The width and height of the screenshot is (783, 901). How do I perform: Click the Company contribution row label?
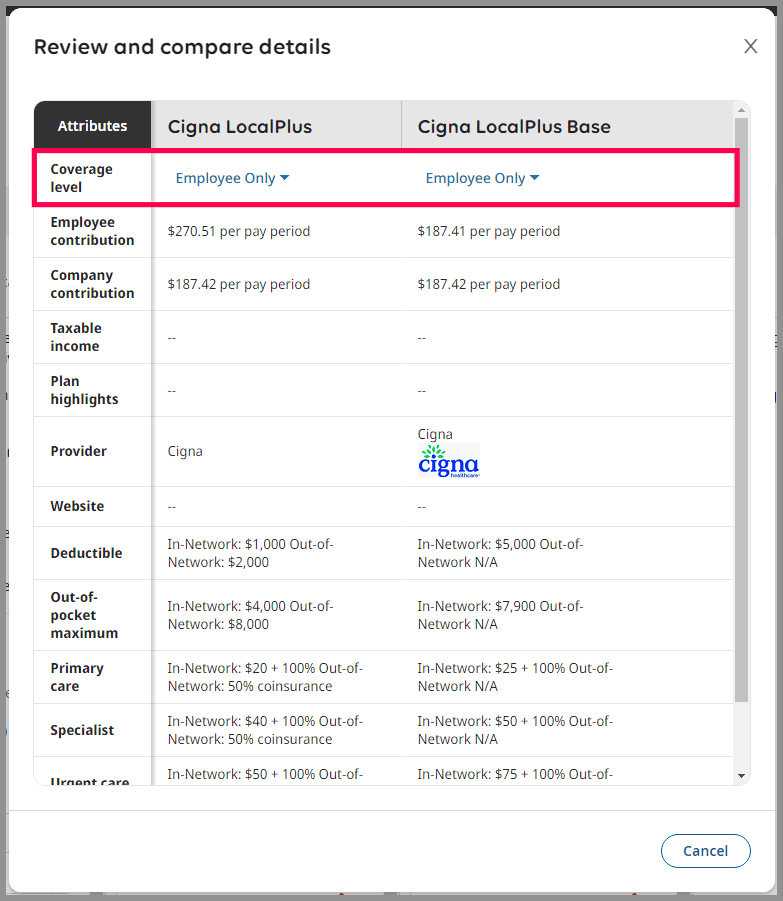point(92,284)
